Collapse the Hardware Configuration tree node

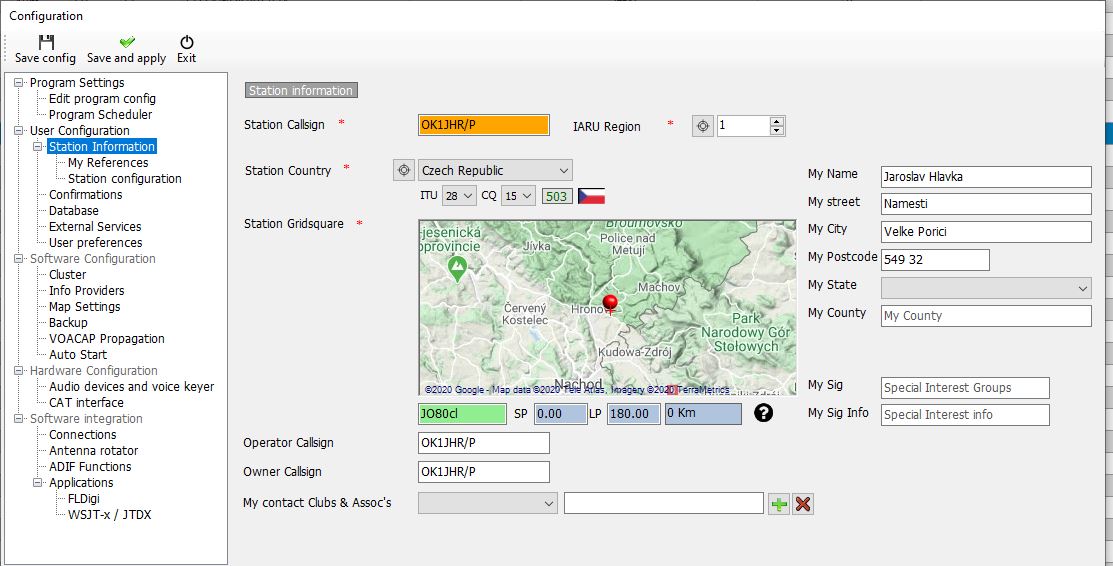pos(18,371)
